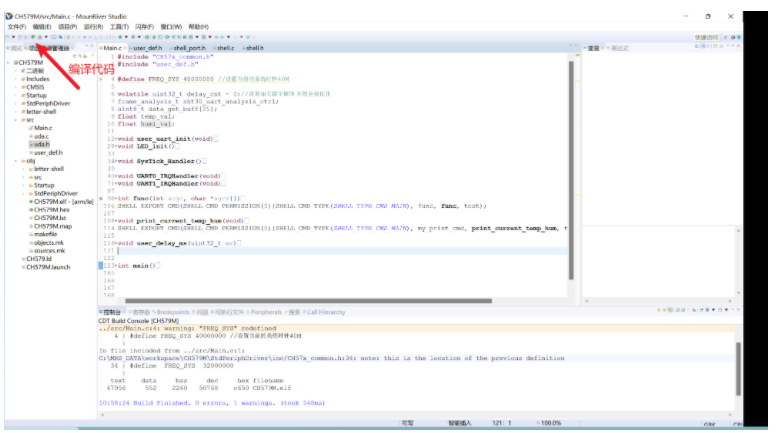Click the build project icon in toolbar

32,37
